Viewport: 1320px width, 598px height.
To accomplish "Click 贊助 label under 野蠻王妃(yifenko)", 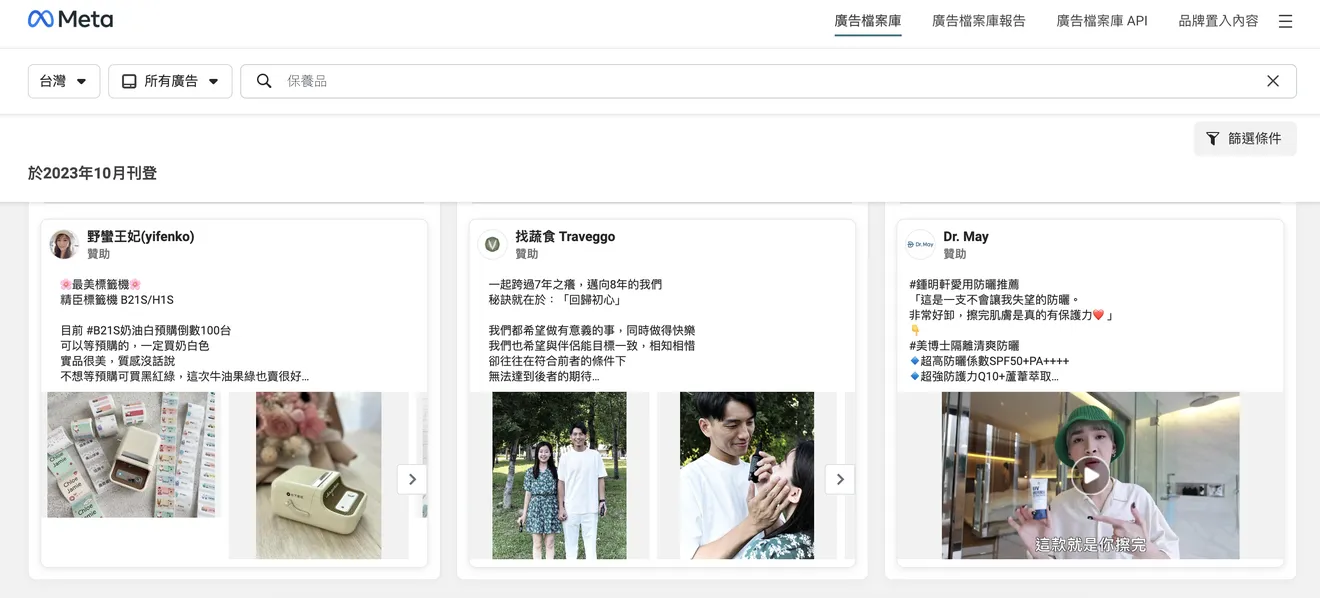I will click(x=98, y=254).
